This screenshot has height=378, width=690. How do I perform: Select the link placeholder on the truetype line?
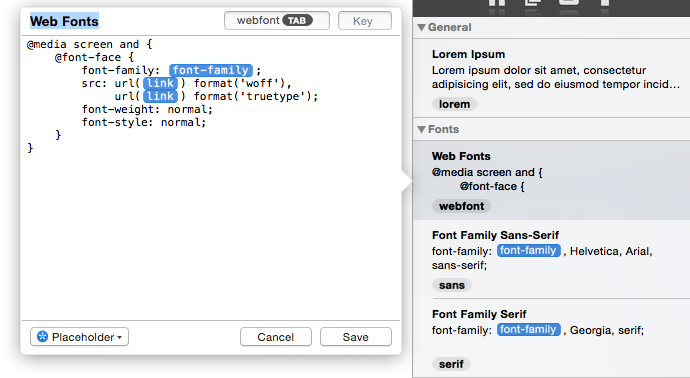(x=160, y=96)
